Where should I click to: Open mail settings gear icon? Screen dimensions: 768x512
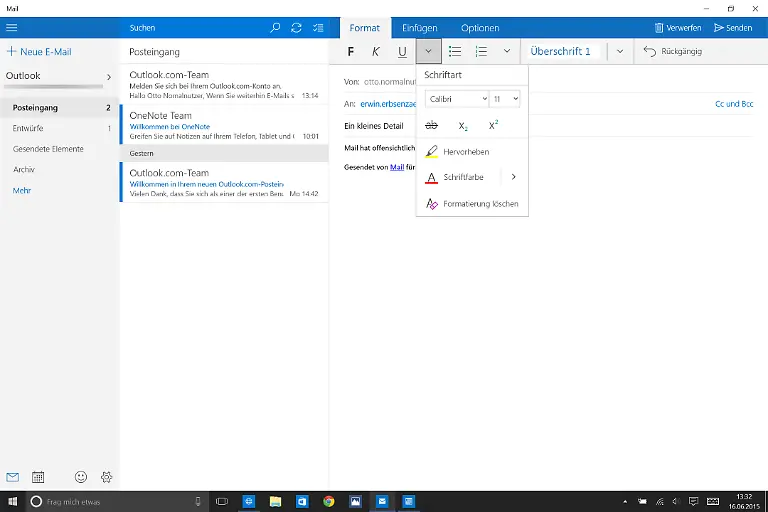(x=107, y=478)
